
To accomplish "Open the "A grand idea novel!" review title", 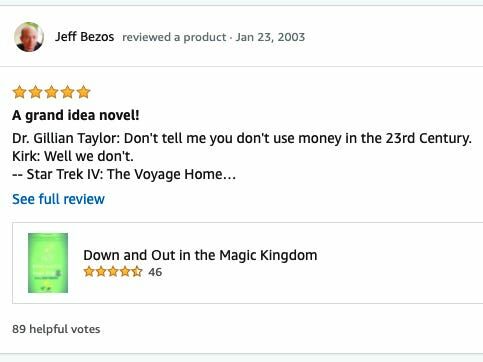I will pos(76,116).
